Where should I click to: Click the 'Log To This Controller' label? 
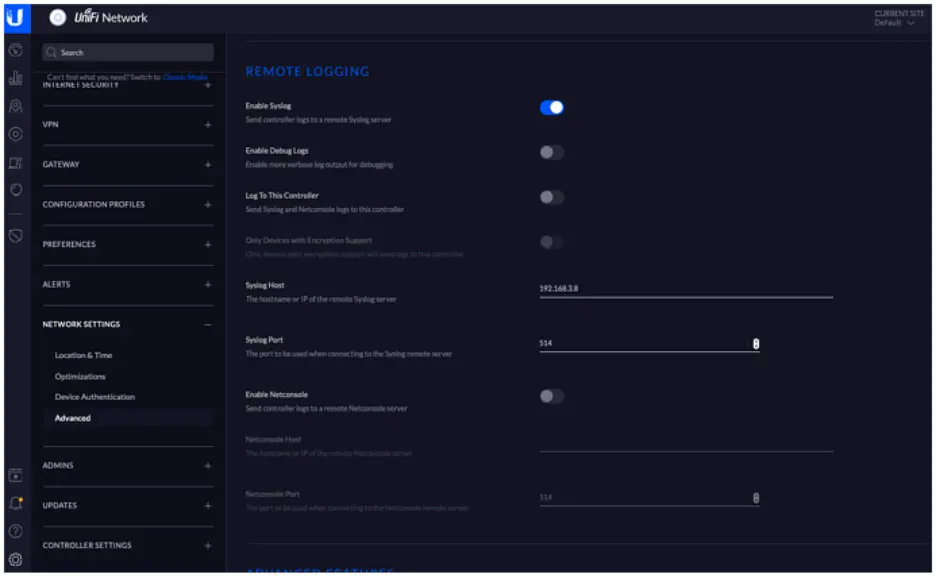pyautogui.click(x=282, y=195)
